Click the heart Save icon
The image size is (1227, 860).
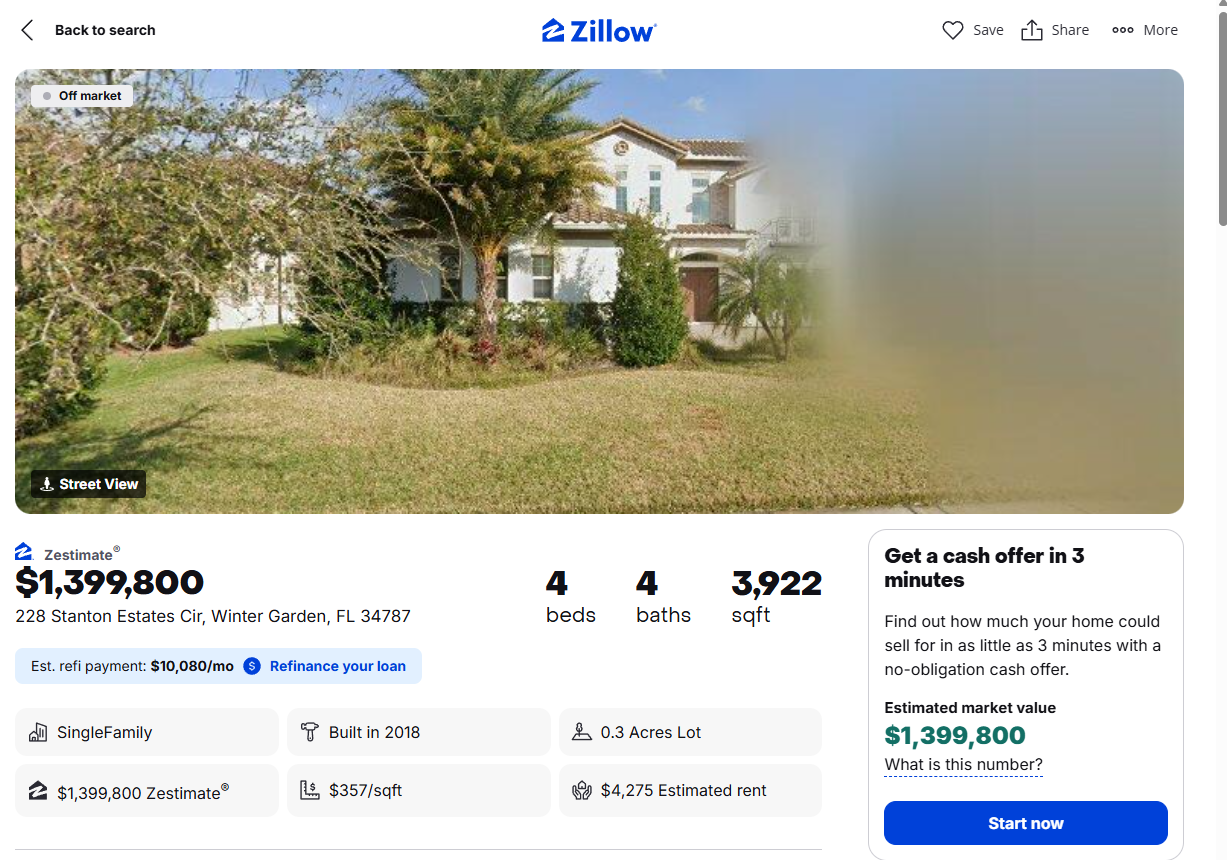pos(952,30)
